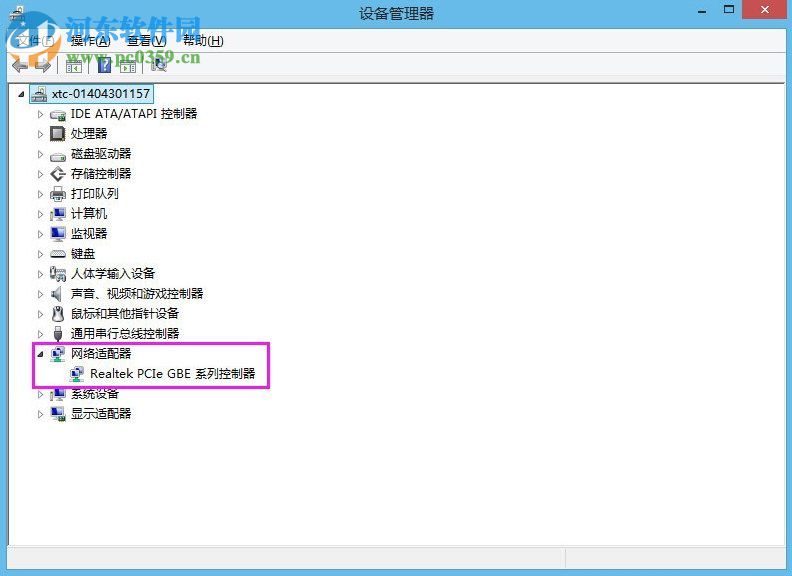Select the 处理器 label
The image size is (792, 576).
[x=89, y=133]
